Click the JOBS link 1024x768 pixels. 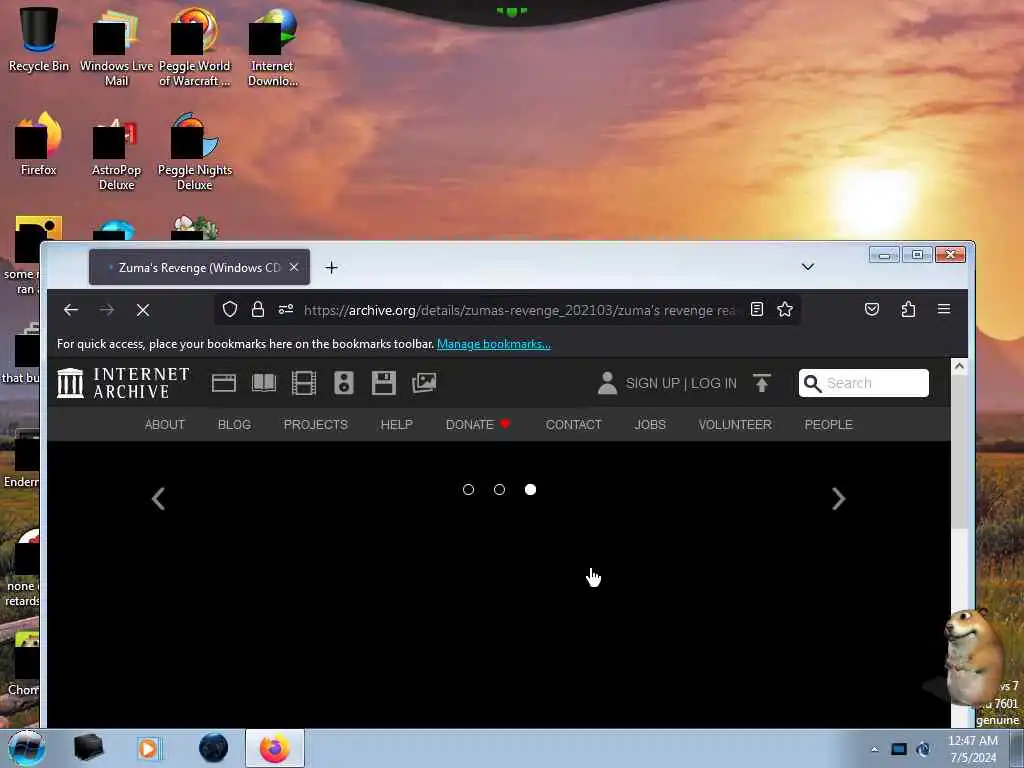coord(650,424)
